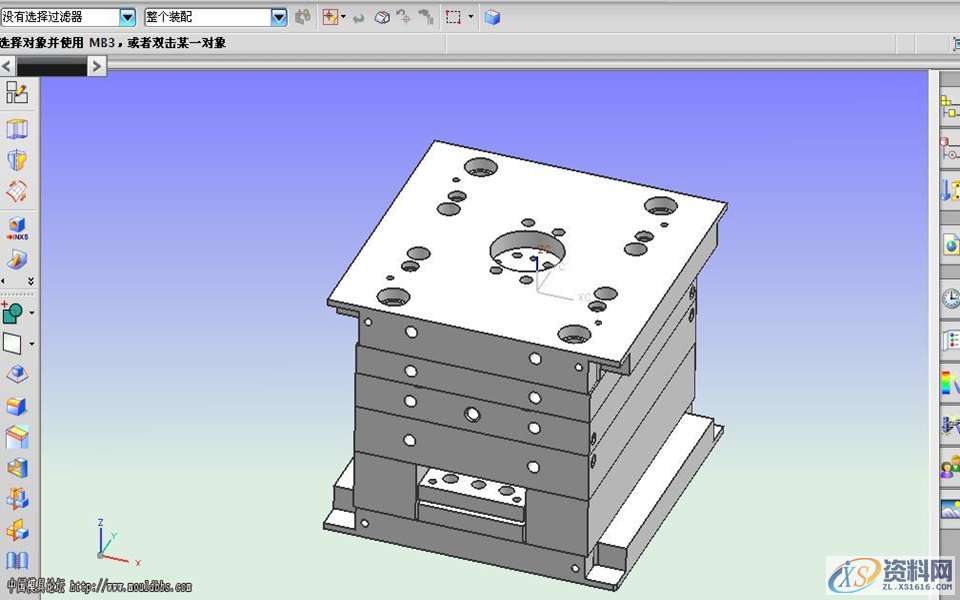
Task: Open the selection filter dropdown
Action: [127, 17]
